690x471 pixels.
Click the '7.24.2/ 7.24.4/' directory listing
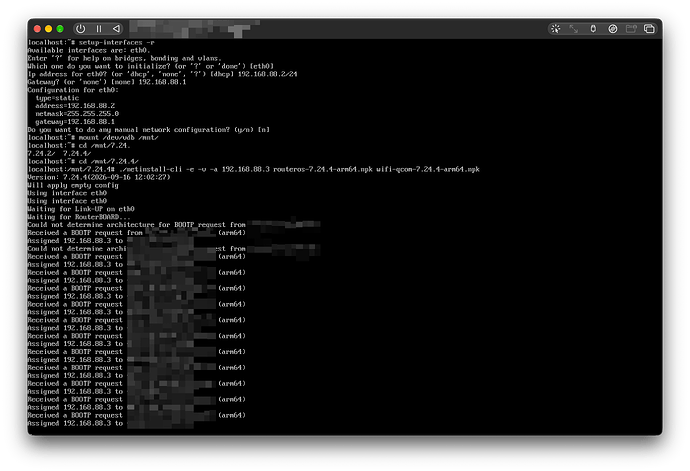point(59,153)
